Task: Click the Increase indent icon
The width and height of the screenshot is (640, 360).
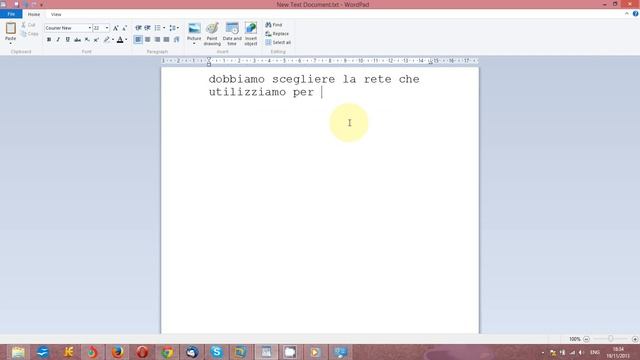Action: point(147,28)
